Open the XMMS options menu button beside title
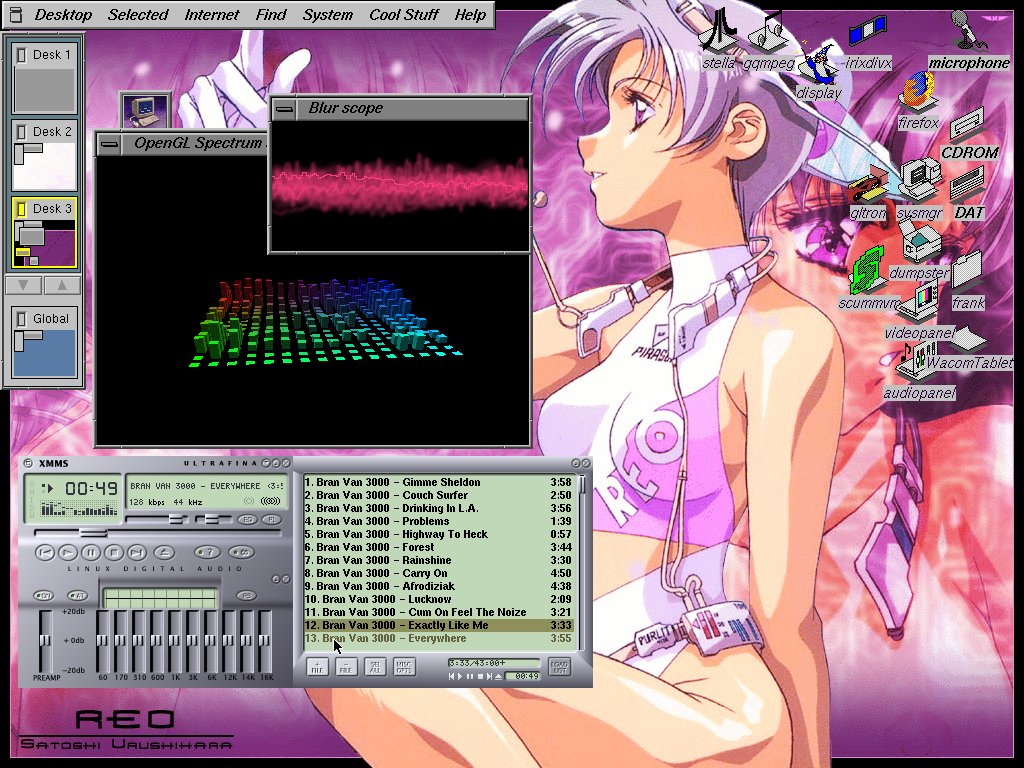Viewport: 1024px width, 768px height. tap(28, 463)
